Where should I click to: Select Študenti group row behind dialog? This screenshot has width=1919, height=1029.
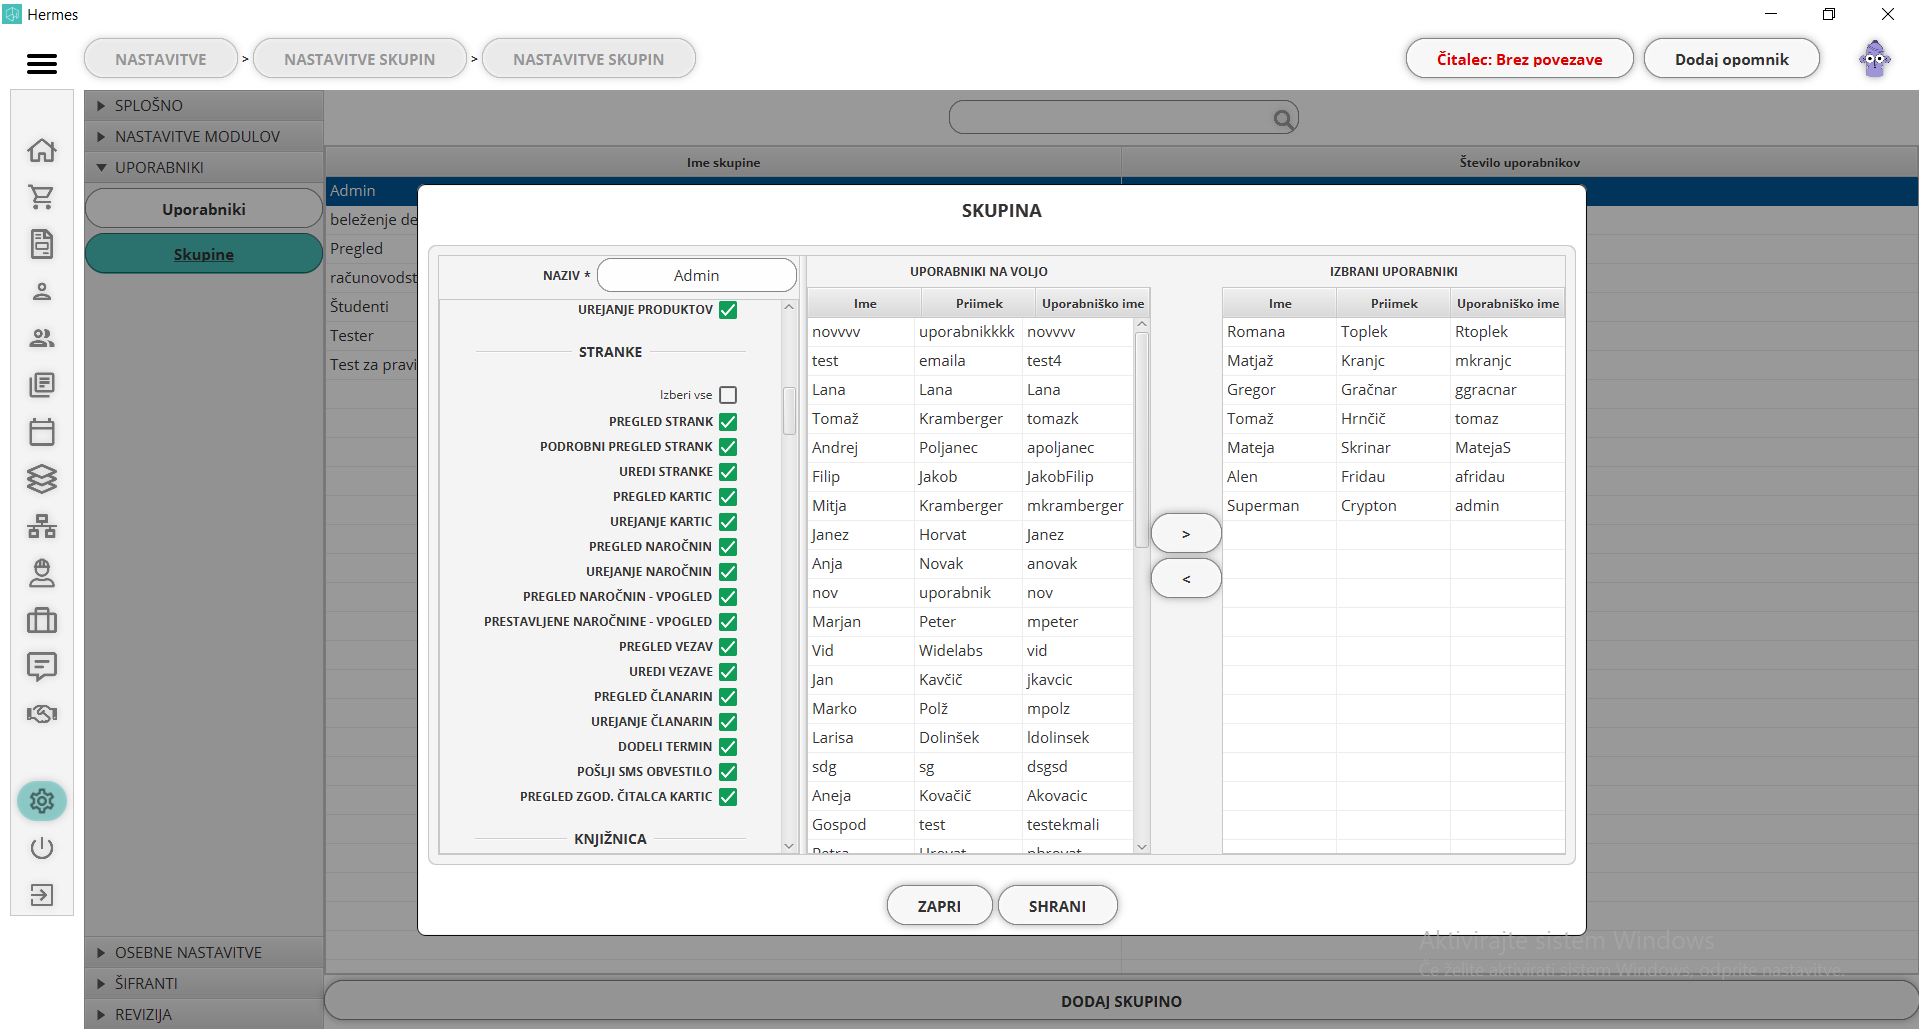pos(372,306)
